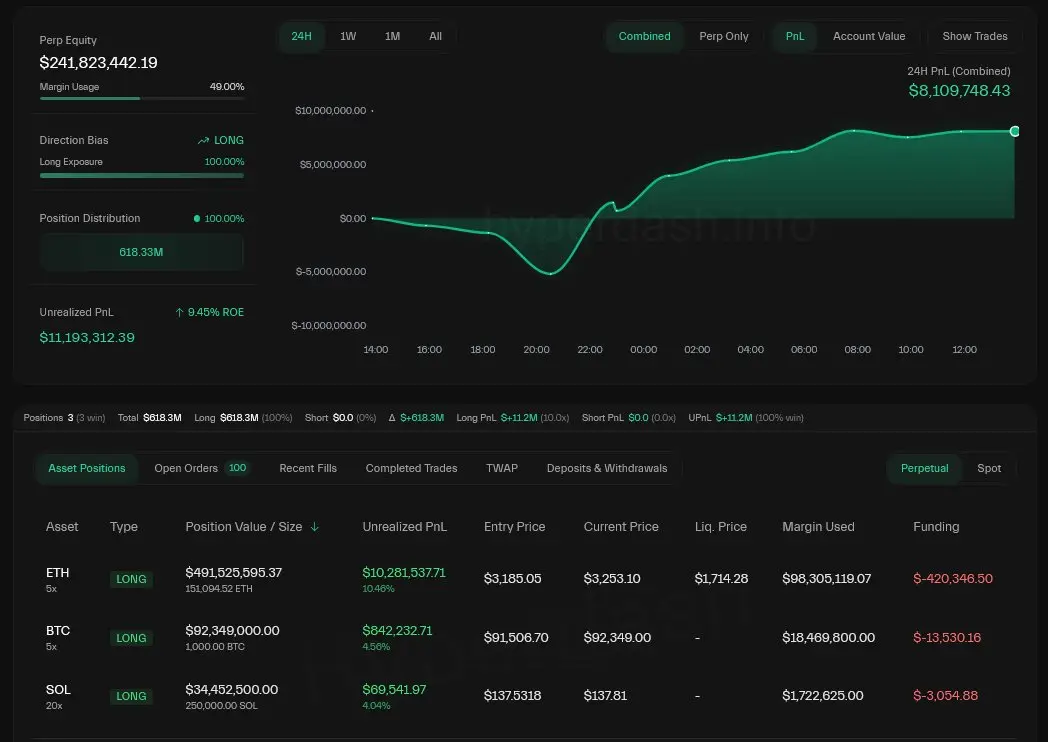The height and width of the screenshot is (742, 1048).
Task: Select the 1W time range
Action: click(x=348, y=36)
